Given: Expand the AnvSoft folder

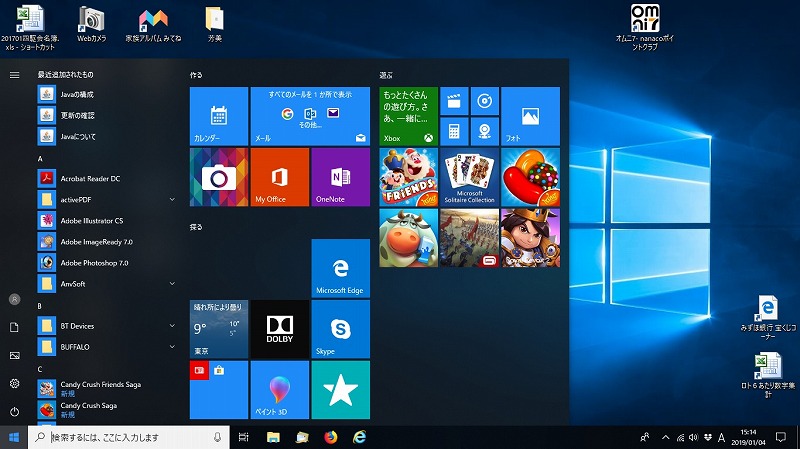Looking at the screenshot, I should 107,284.
